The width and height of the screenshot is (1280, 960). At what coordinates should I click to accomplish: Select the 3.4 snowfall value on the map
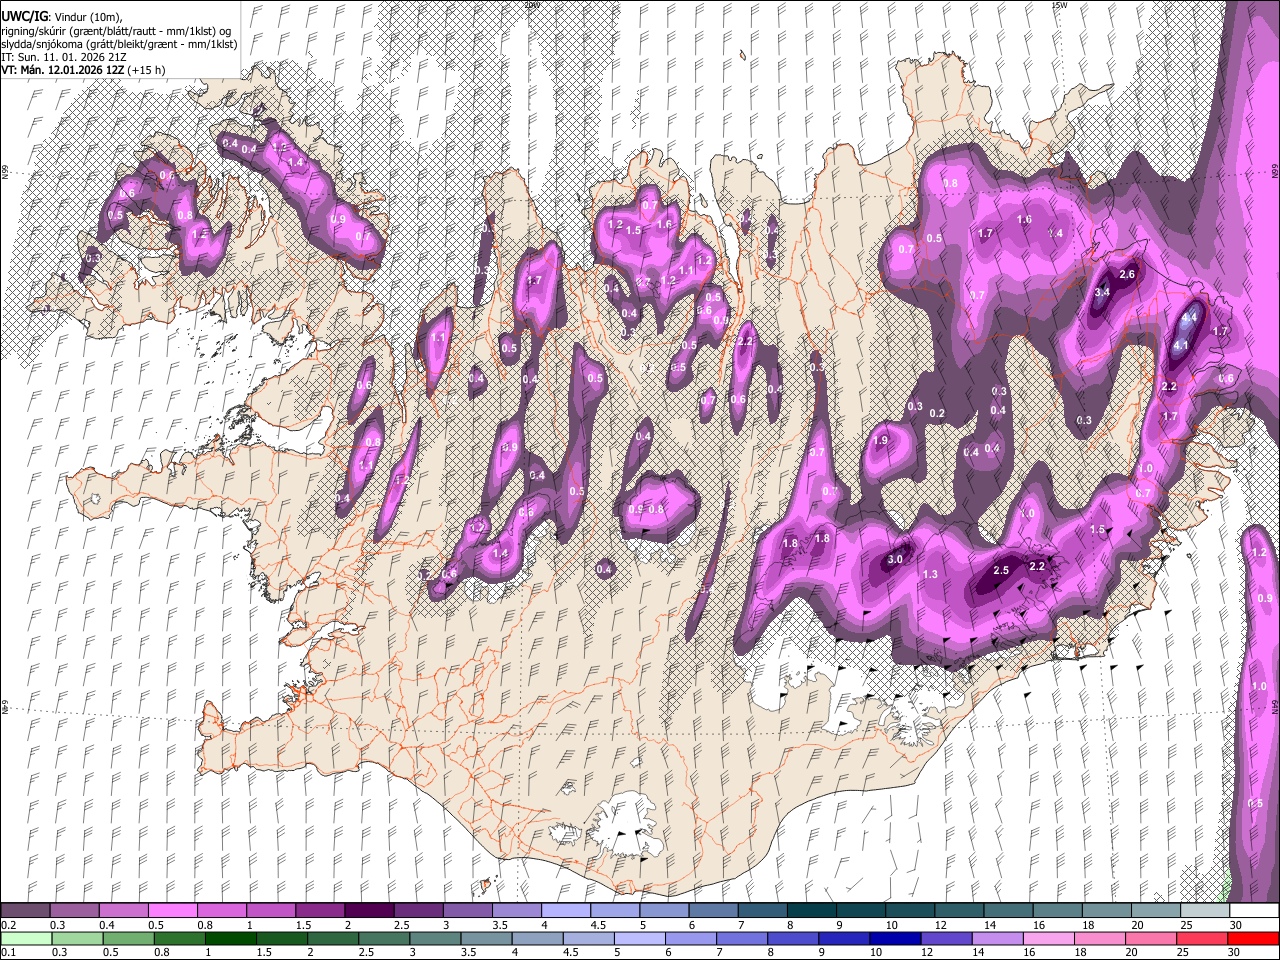[1102, 292]
